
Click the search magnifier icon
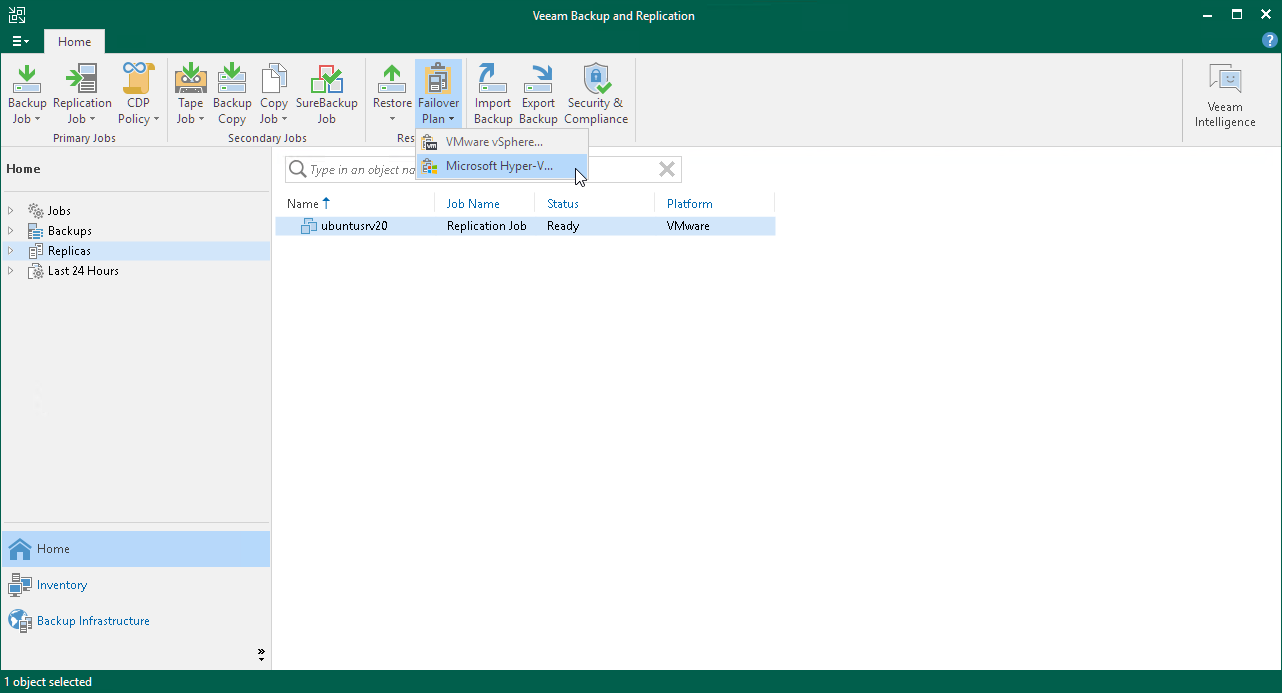point(297,170)
